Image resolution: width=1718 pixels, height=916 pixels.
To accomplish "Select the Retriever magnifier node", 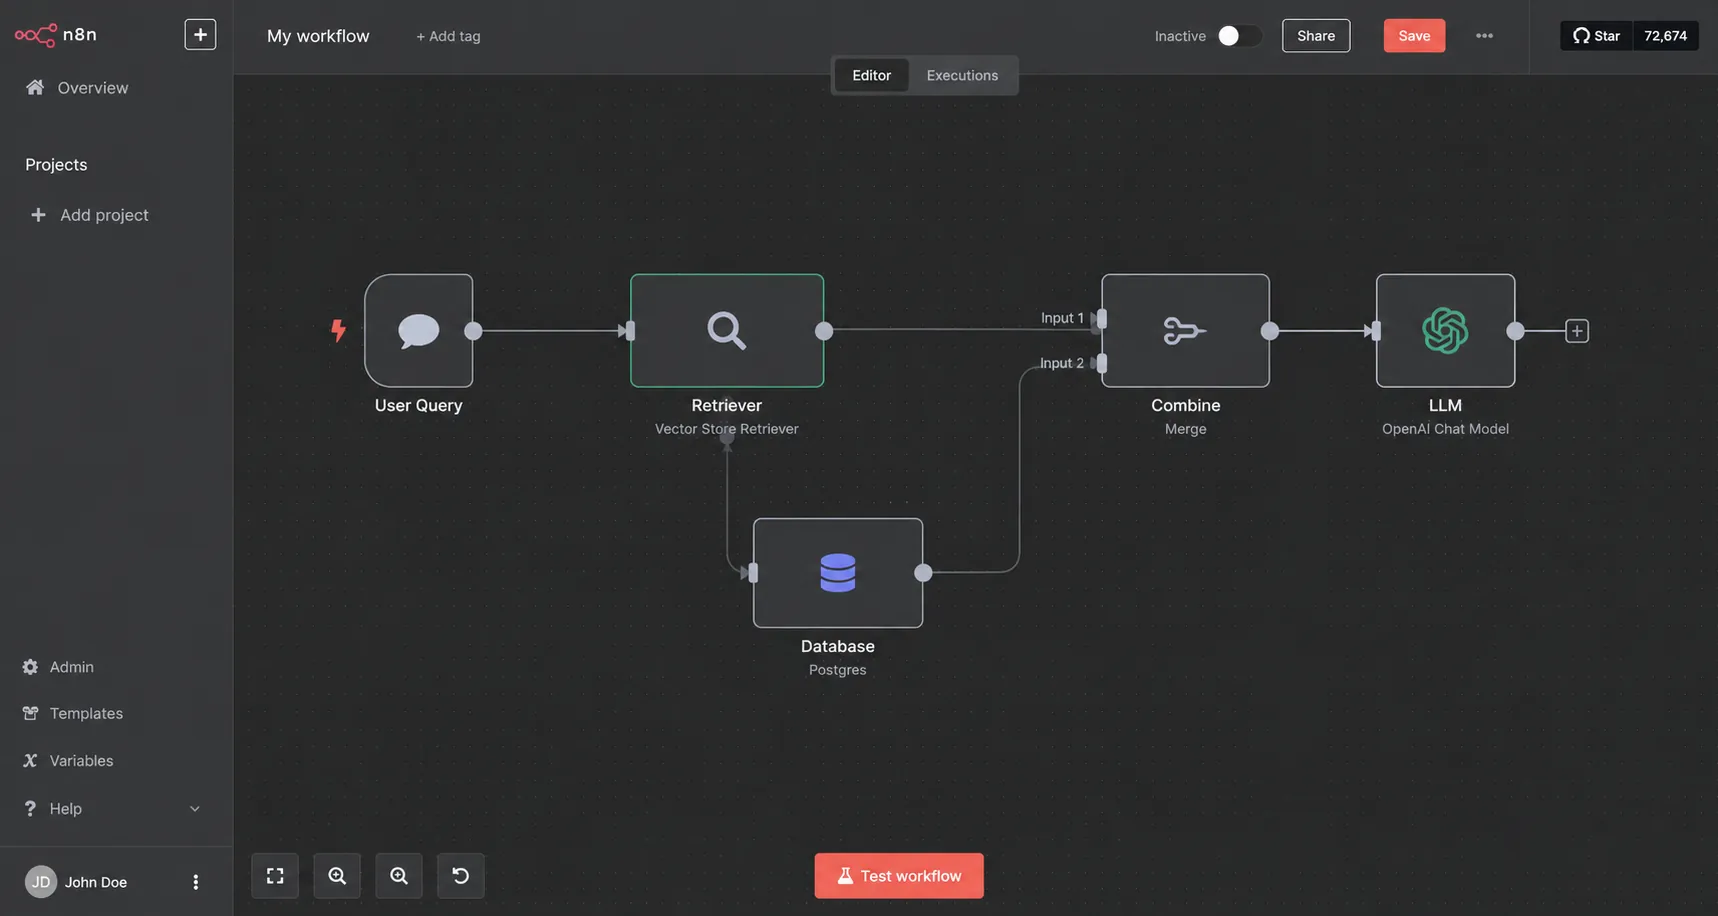I will (x=727, y=331).
